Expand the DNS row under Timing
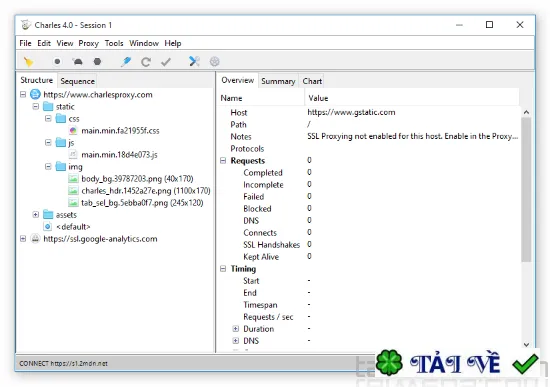Screen dimensions: 550x387 (x=236, y=341)
